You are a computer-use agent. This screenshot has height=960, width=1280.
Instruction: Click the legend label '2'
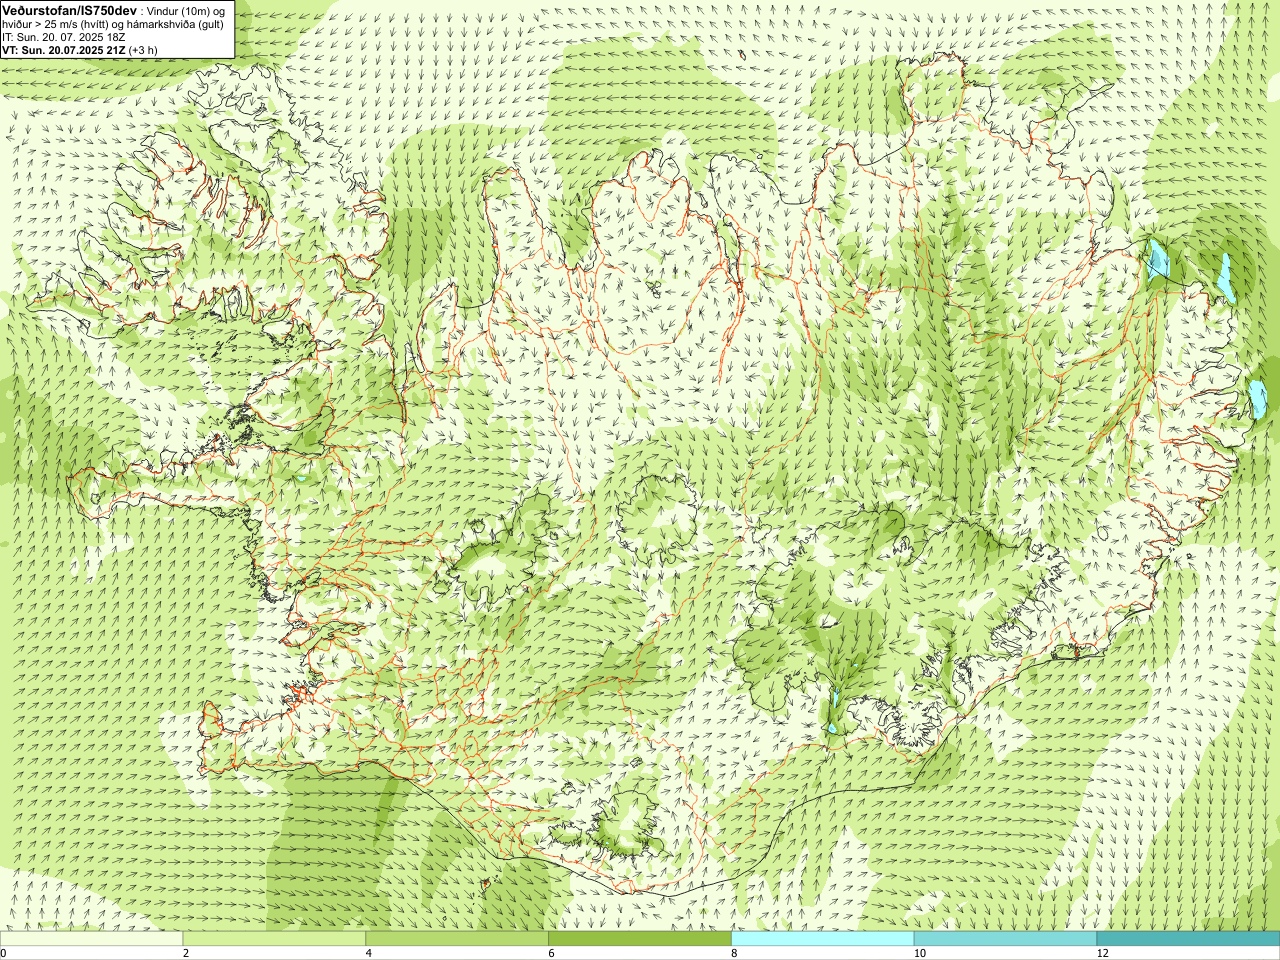[x=186, y=953]
